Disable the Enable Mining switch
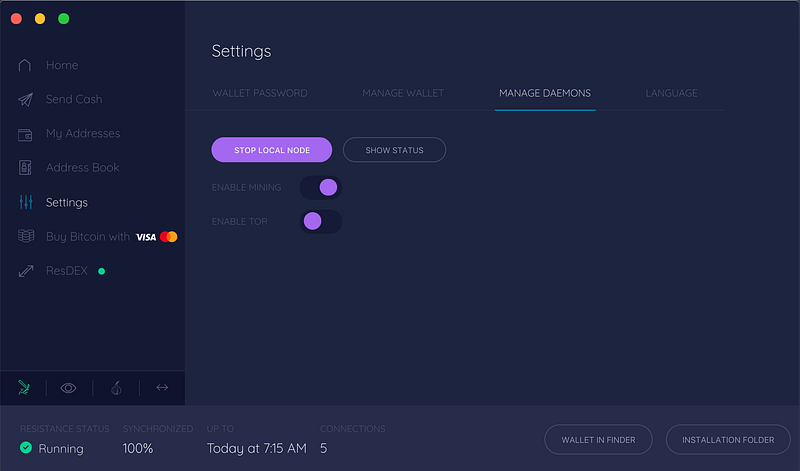Viewport: 800px width, 471px height. (x=320, y=187)
